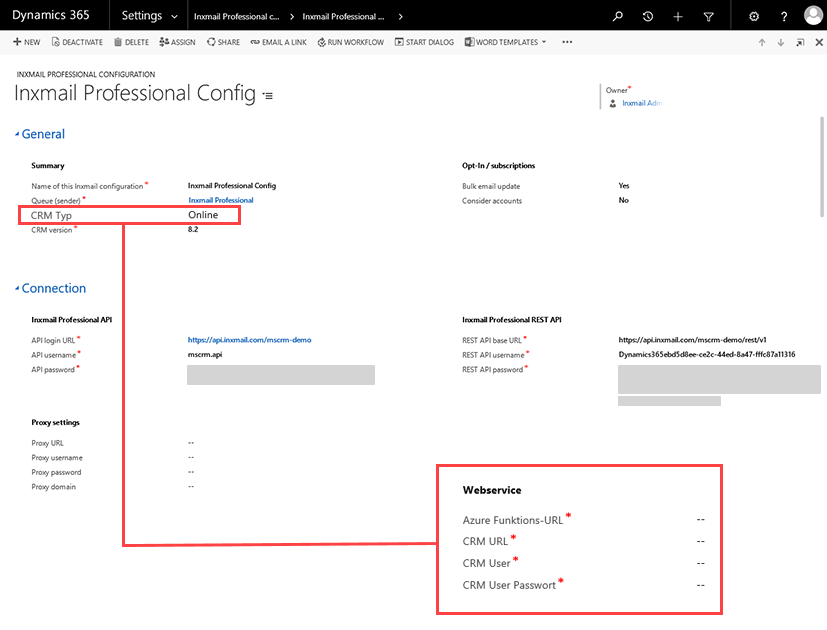This screenshot has height=630, width=827.
Task: Click the REST API username value
Action: coord(707,355)
